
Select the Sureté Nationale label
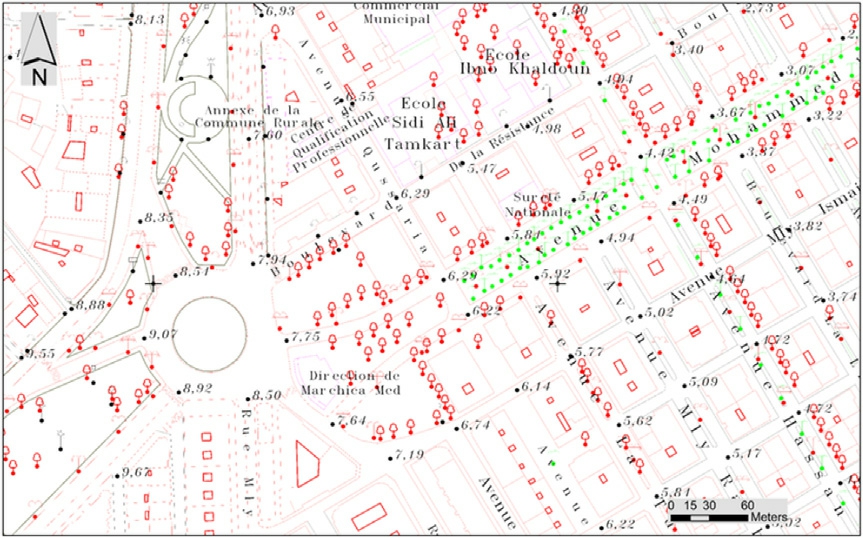pyautogui.click(x=542, y=205)
